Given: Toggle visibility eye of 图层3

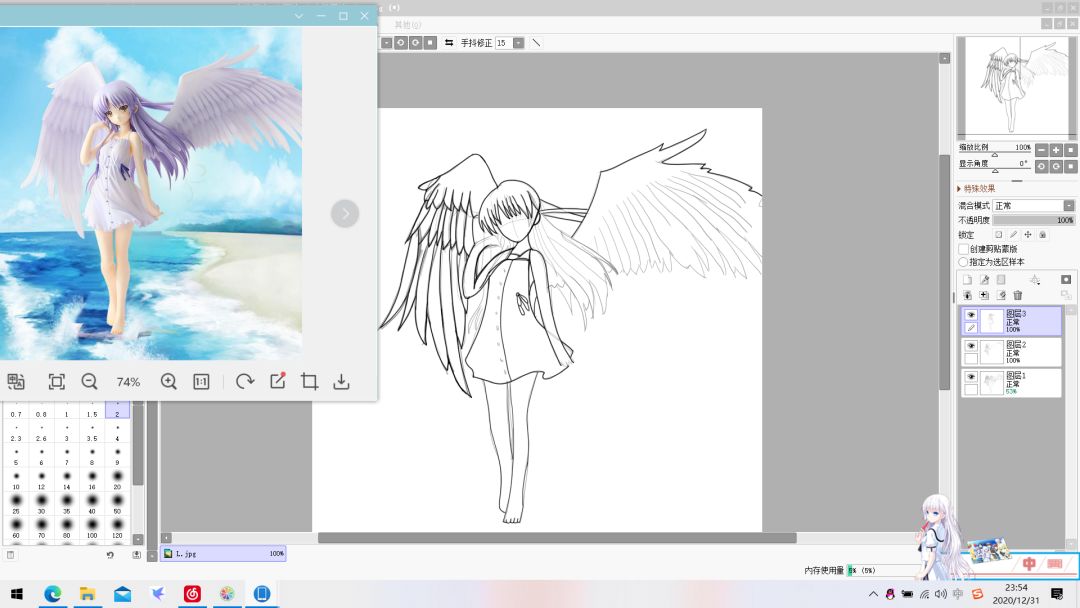Looking at the screenshot, I should [x=970, y=315].
